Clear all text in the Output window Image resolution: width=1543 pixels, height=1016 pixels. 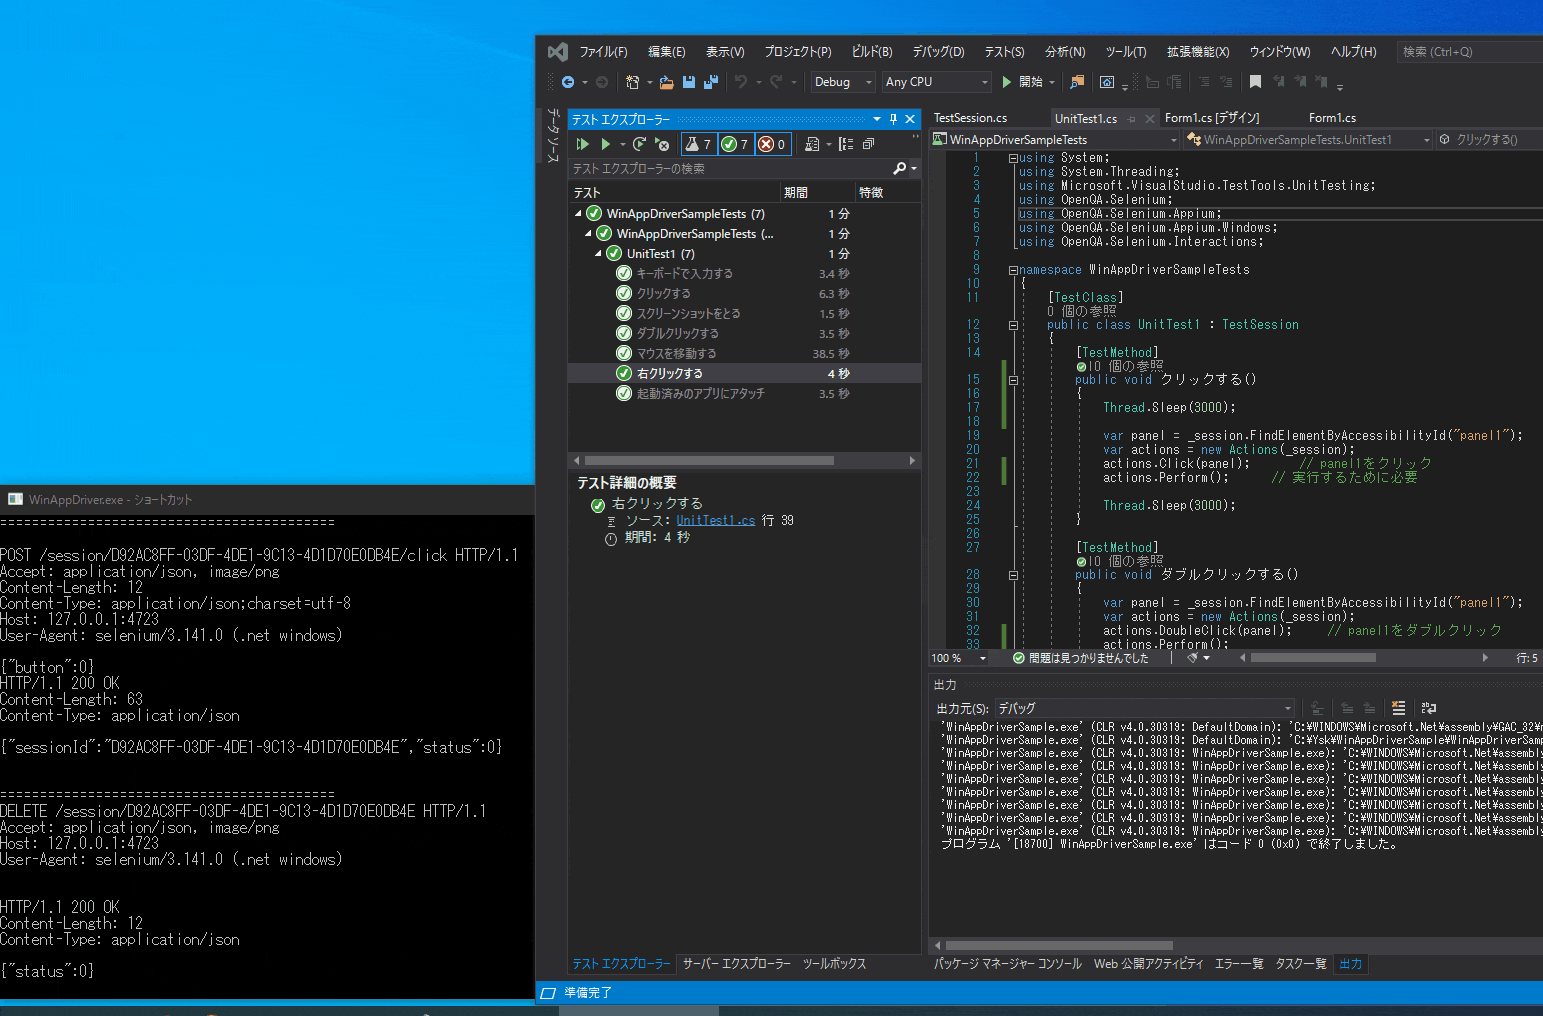[x=1398, y=708]
